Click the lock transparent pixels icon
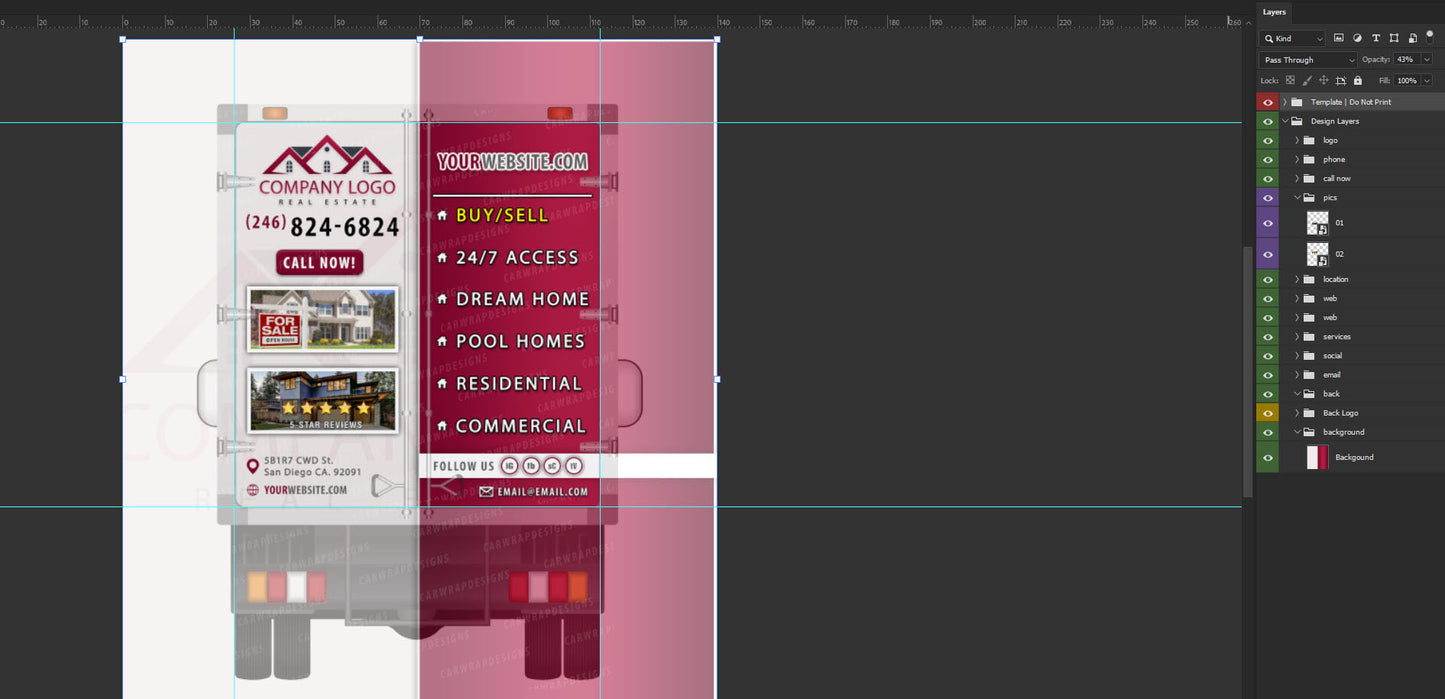The width and height of the screenshot is (1445, 699). tap(1290, 80)
